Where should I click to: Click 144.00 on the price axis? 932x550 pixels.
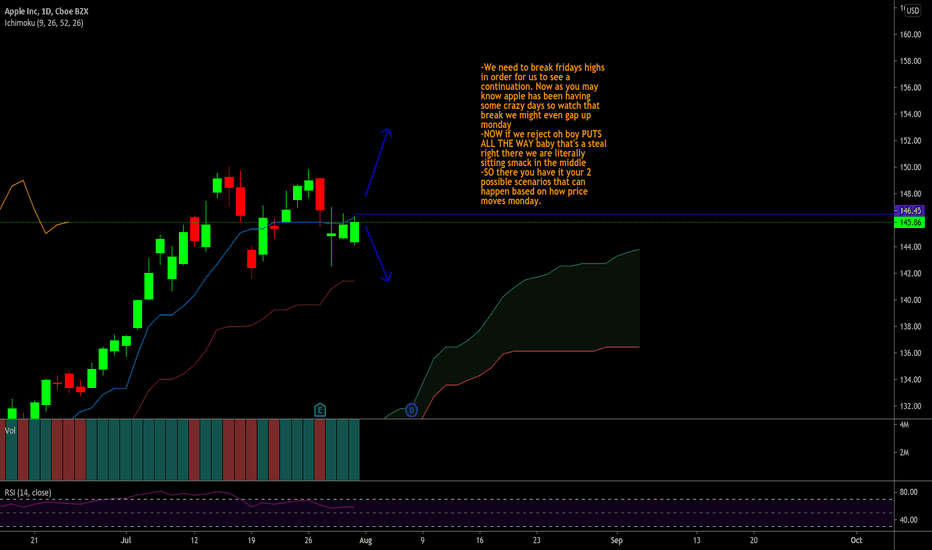(x=910, y=247)
